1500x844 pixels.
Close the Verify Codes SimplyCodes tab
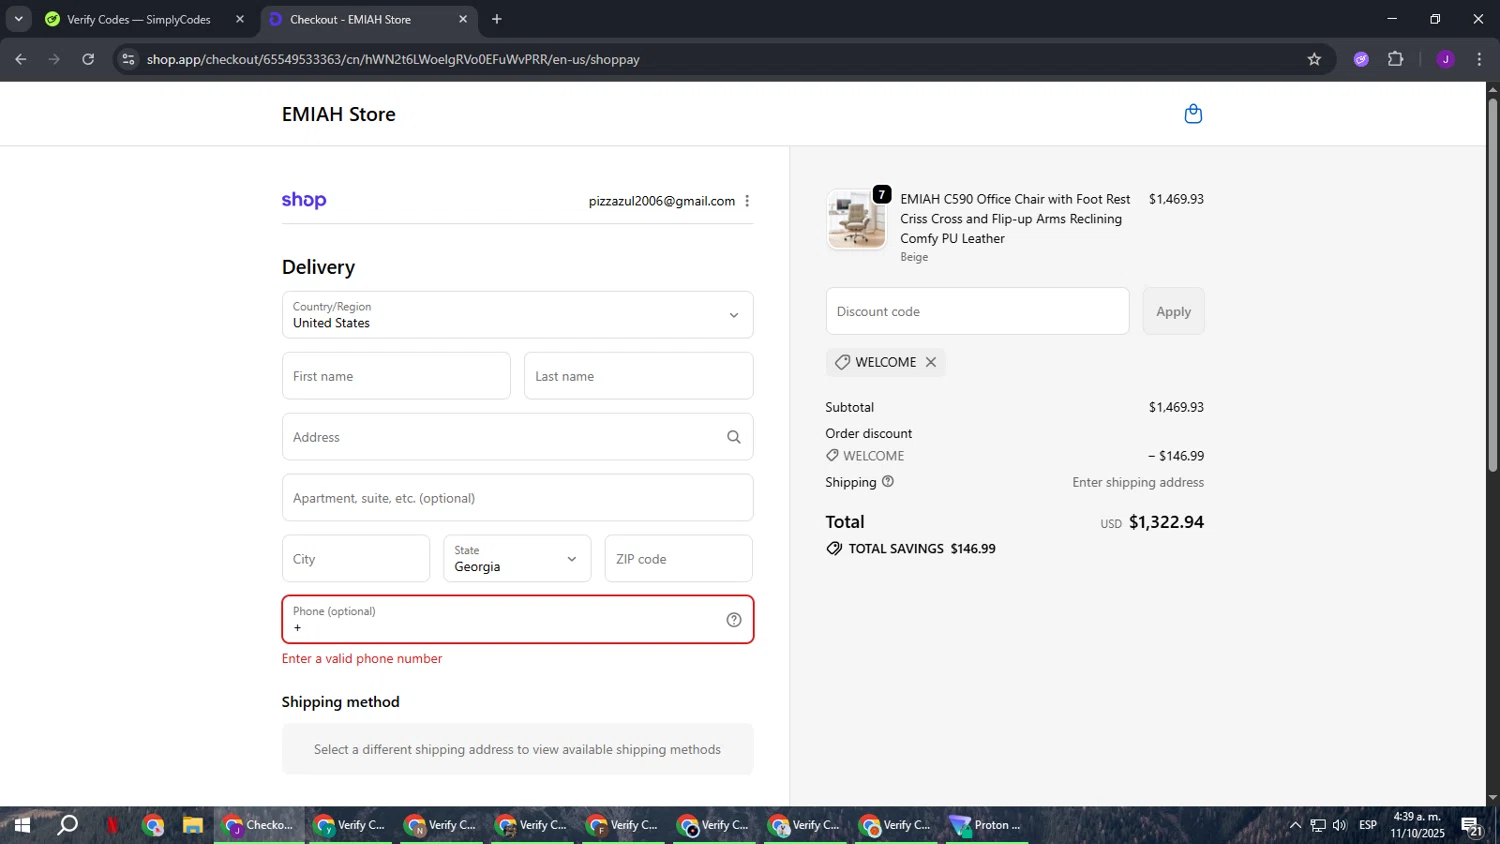pyautogui.click(x=240, y=19)
